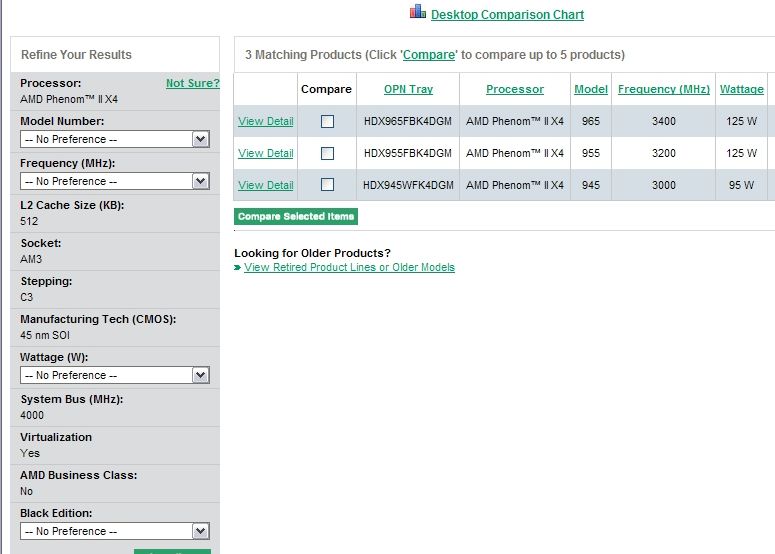Click the L2 Cache Size value 512

click(x=29, y=221)
